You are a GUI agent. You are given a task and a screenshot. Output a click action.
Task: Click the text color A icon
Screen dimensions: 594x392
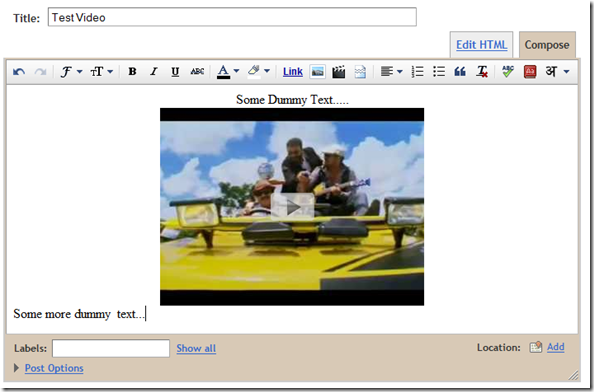coord(224,72)
